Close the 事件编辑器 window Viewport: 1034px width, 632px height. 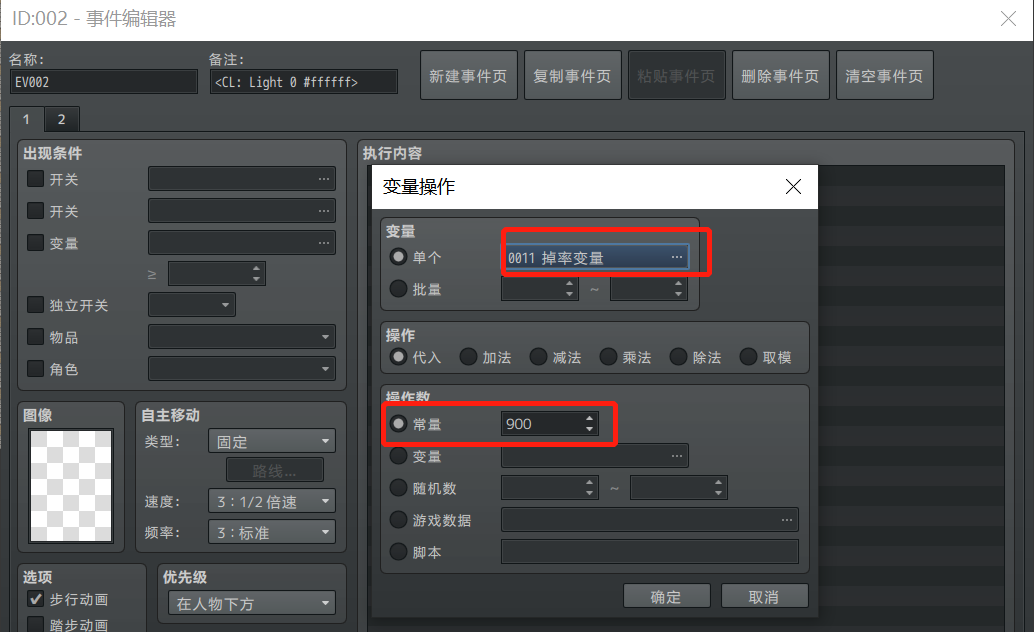tap(1008, 18)
